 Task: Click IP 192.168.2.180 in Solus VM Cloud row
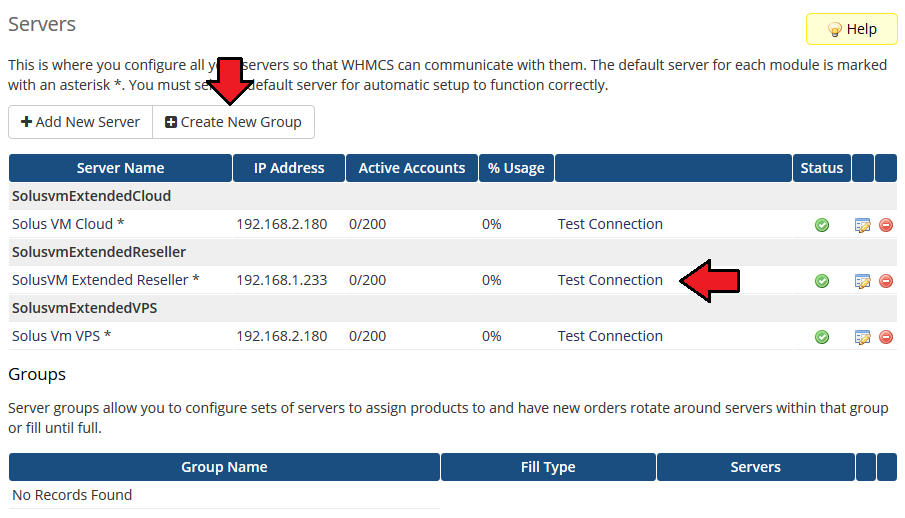pyautogui.click(x=282, y=224)
